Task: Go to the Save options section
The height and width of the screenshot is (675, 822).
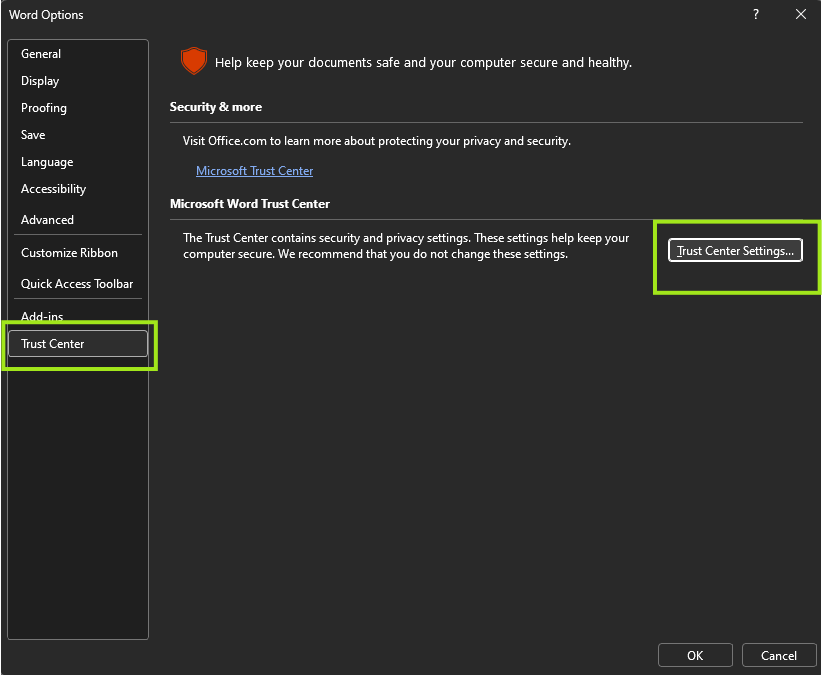Action: pyautogui.click(x=33, y=135)
